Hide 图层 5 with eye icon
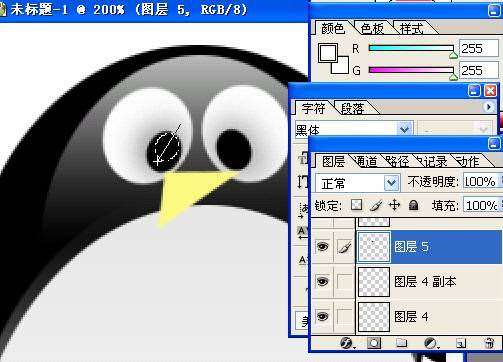This screenshot has height=362, width=503. click(322, 246)
